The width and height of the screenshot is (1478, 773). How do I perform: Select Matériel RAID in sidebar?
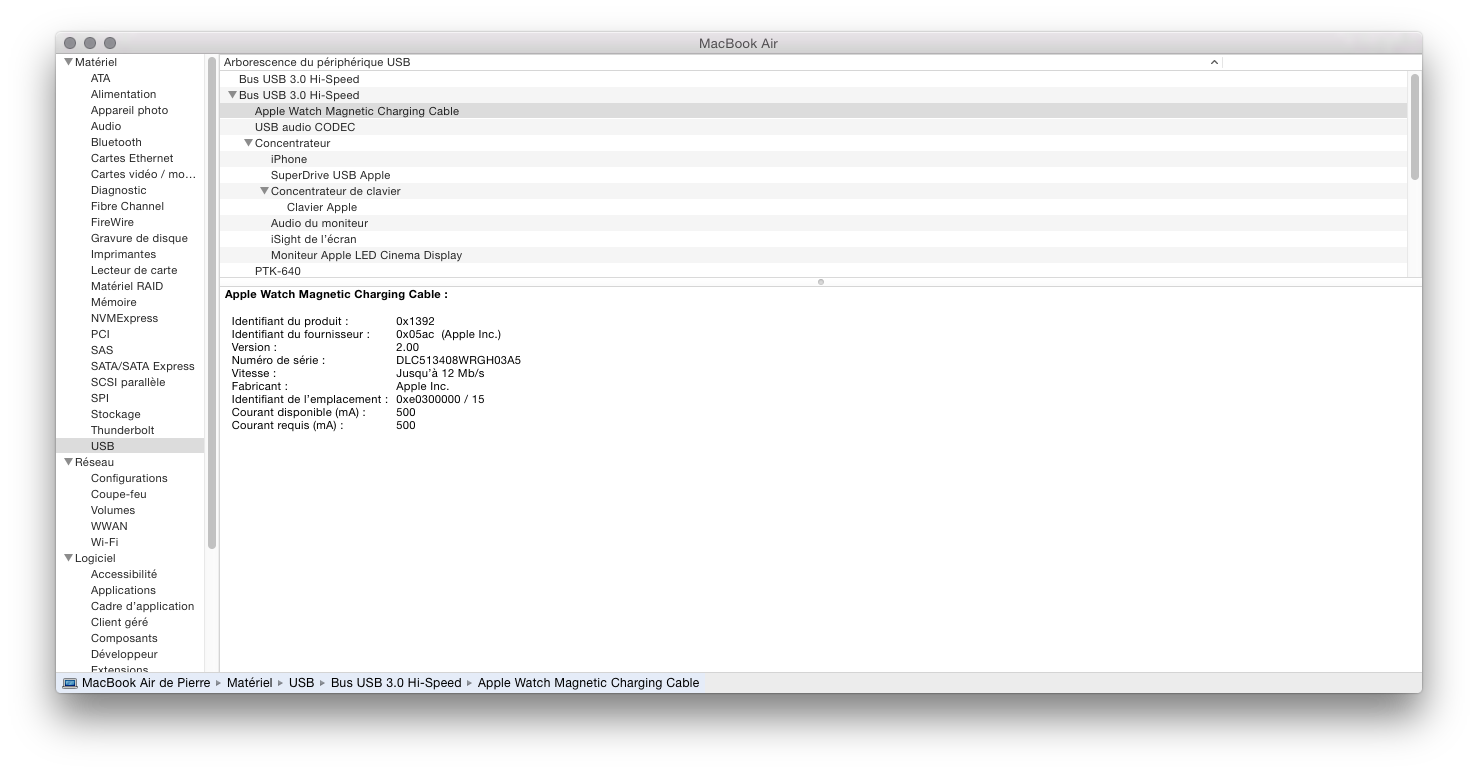pos(127,286)
